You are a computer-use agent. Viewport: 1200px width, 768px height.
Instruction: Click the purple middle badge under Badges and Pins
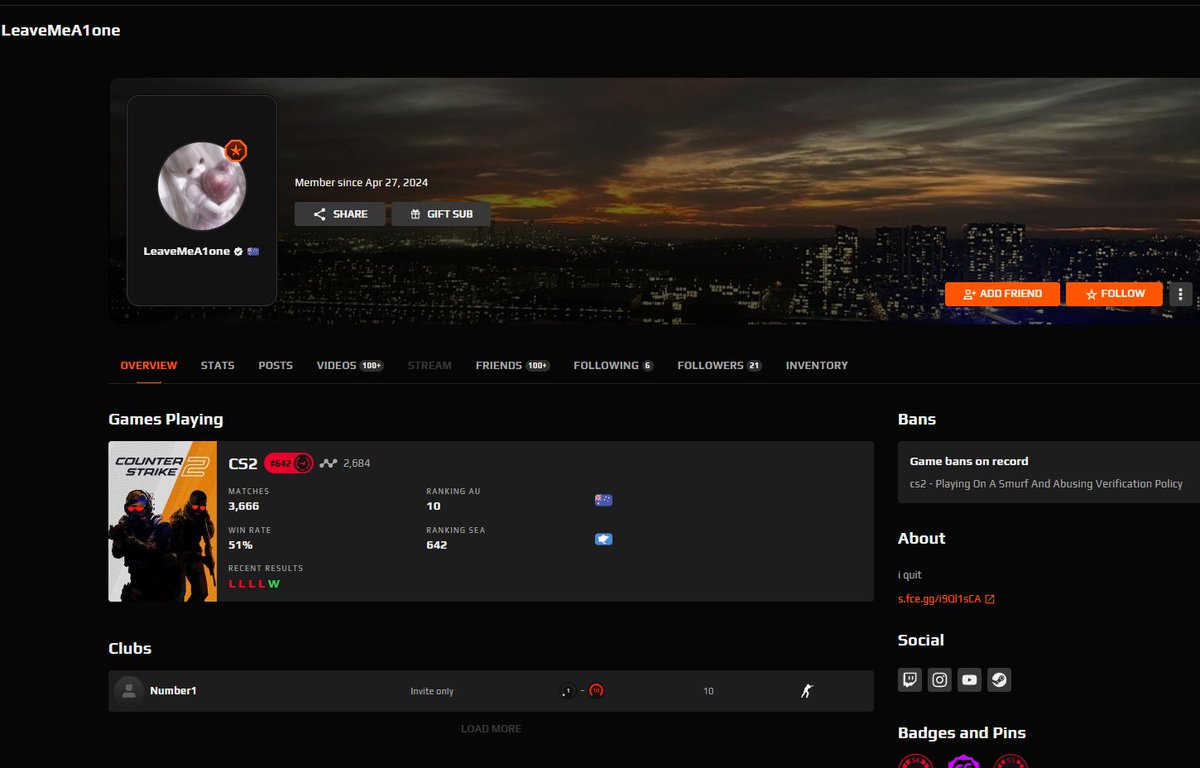coord(963,762)
